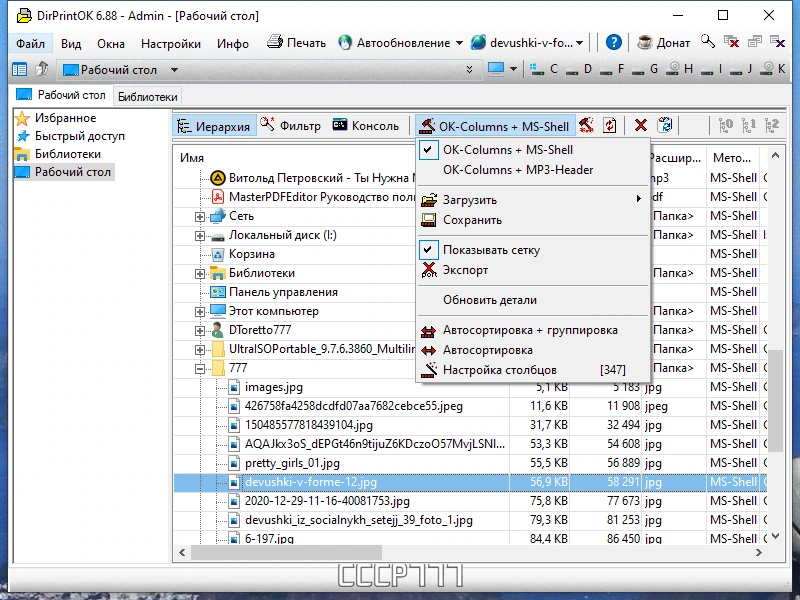This screenshot has height=600, width=800.
Task: Expand the Локальный диск (I:) node
Action: tap(200, 236)
